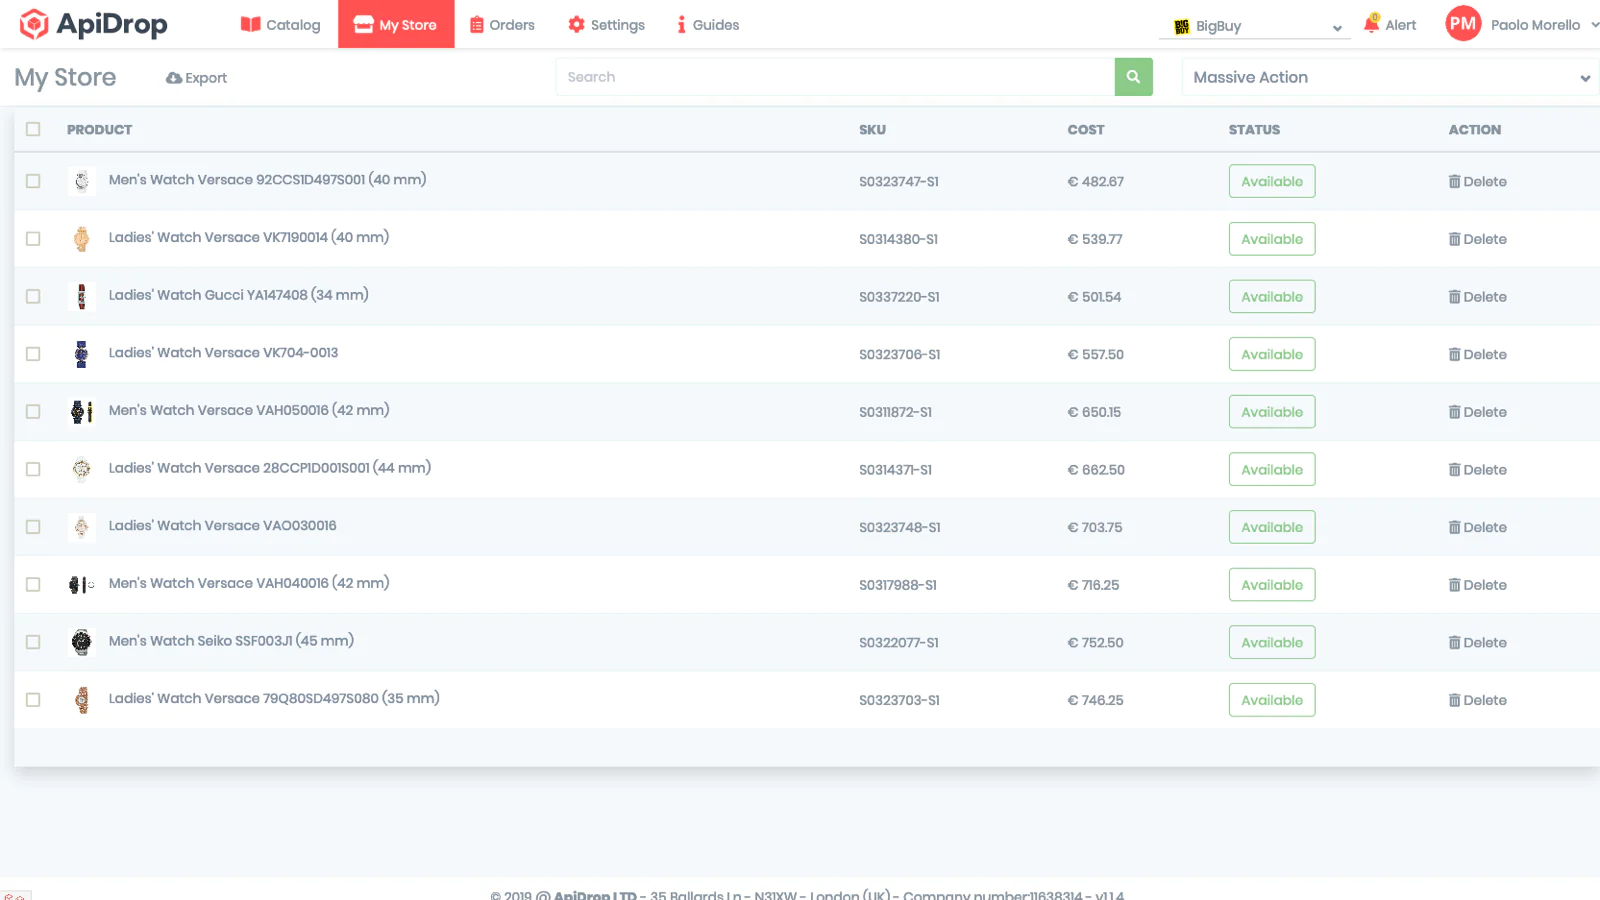This screenshot has width=1600, height=900.
Task: Click trash icon for Men's Watch Versace 92CCS1D497S001
Action: [x=1454, y=181]
